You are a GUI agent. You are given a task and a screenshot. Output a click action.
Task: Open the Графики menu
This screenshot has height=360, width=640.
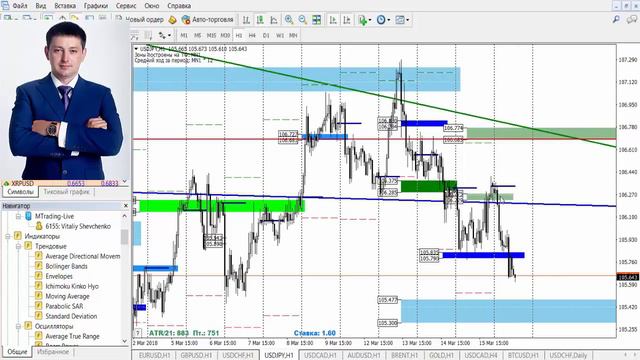coord(96,6)
